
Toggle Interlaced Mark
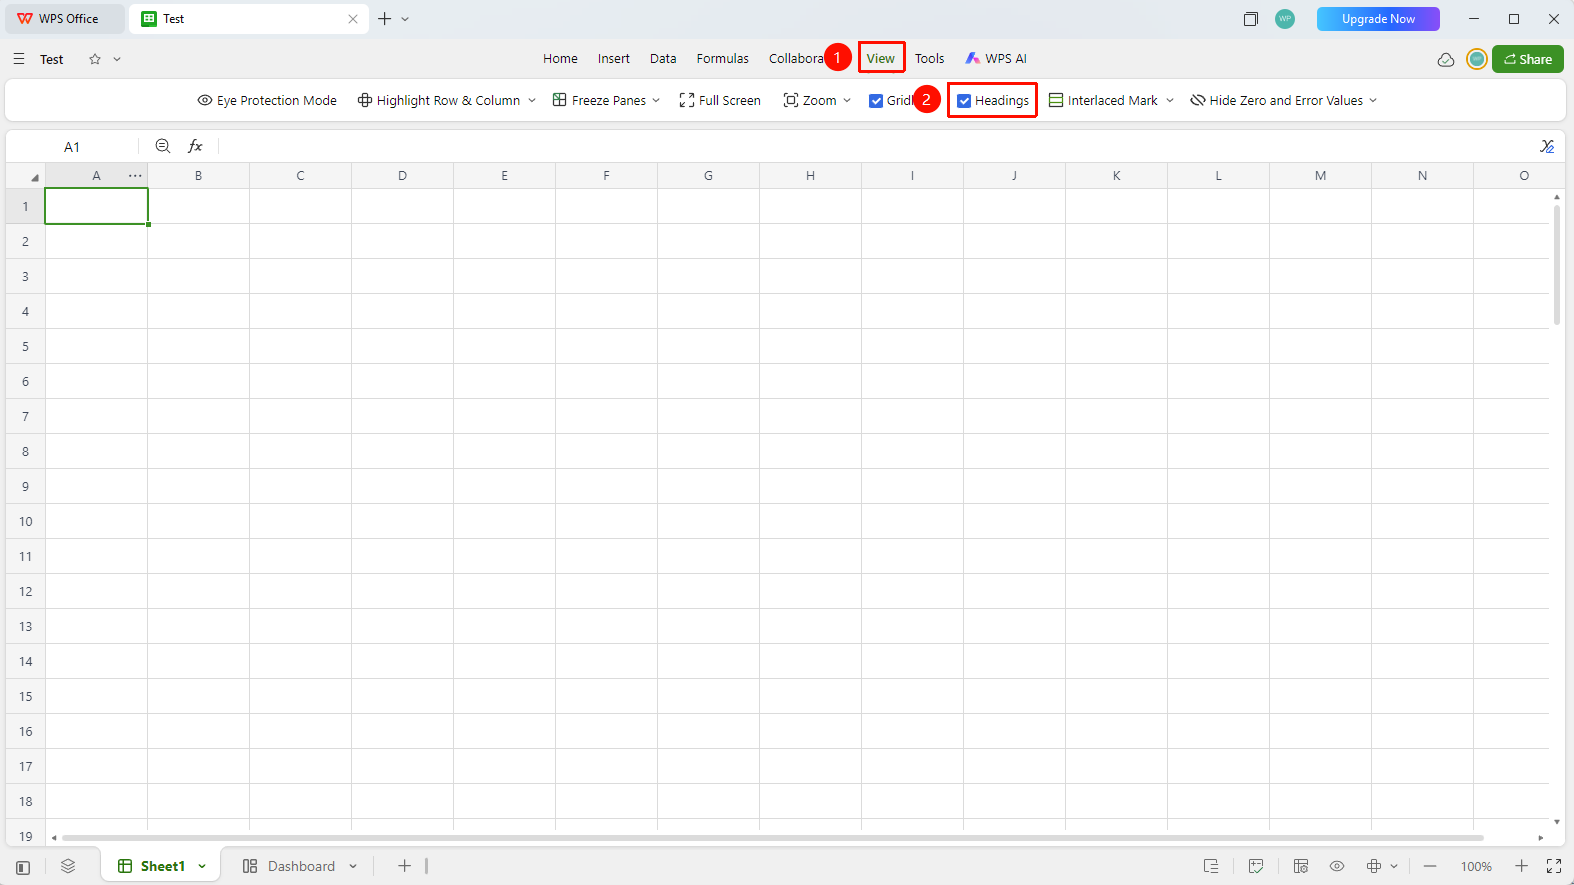[x=1102, y=101]
